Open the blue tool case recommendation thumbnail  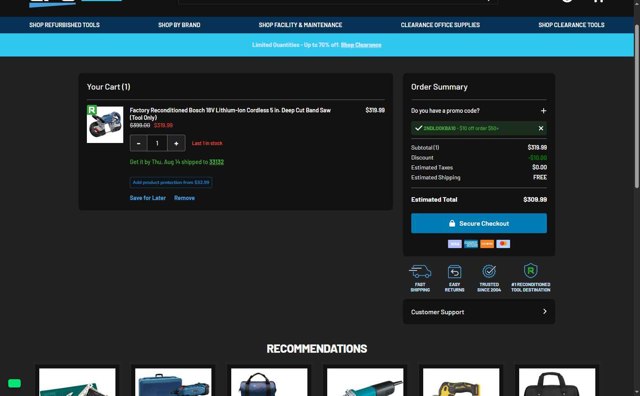[x=173, y=382]
